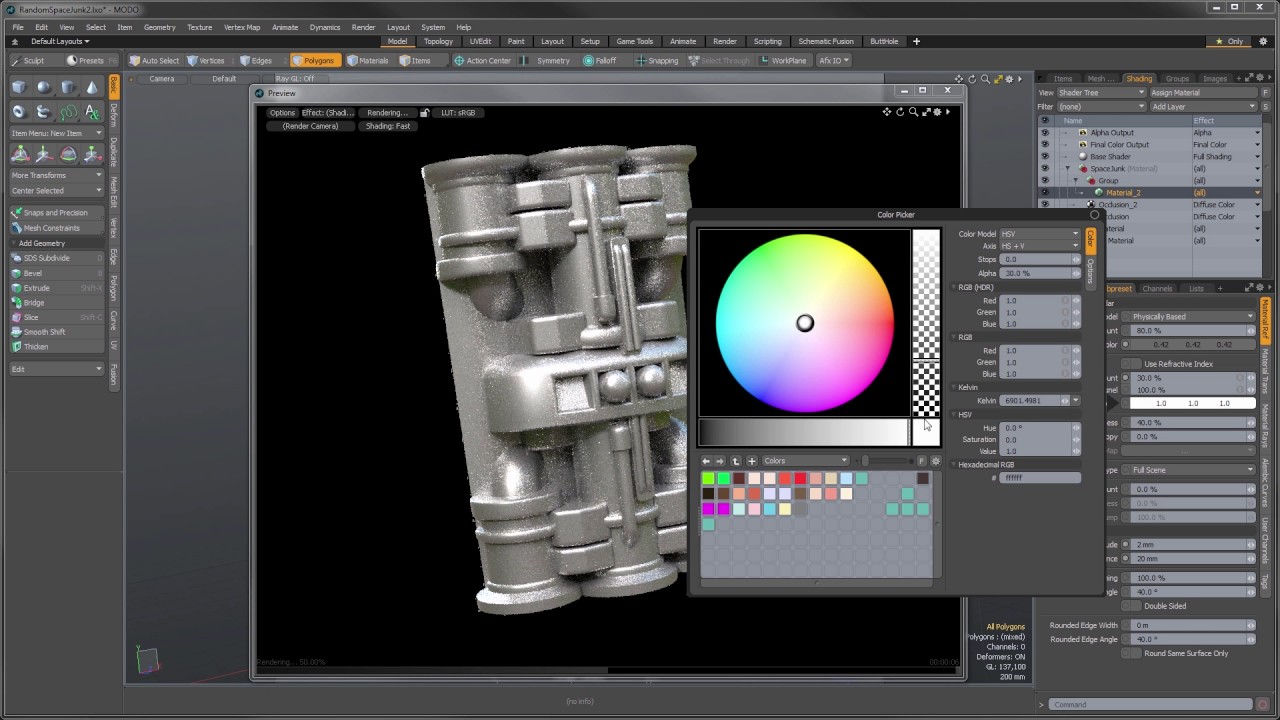This screenshot has height=720, width=1280.
Task: Click the Mesh Constraints button
Action: 56,228
